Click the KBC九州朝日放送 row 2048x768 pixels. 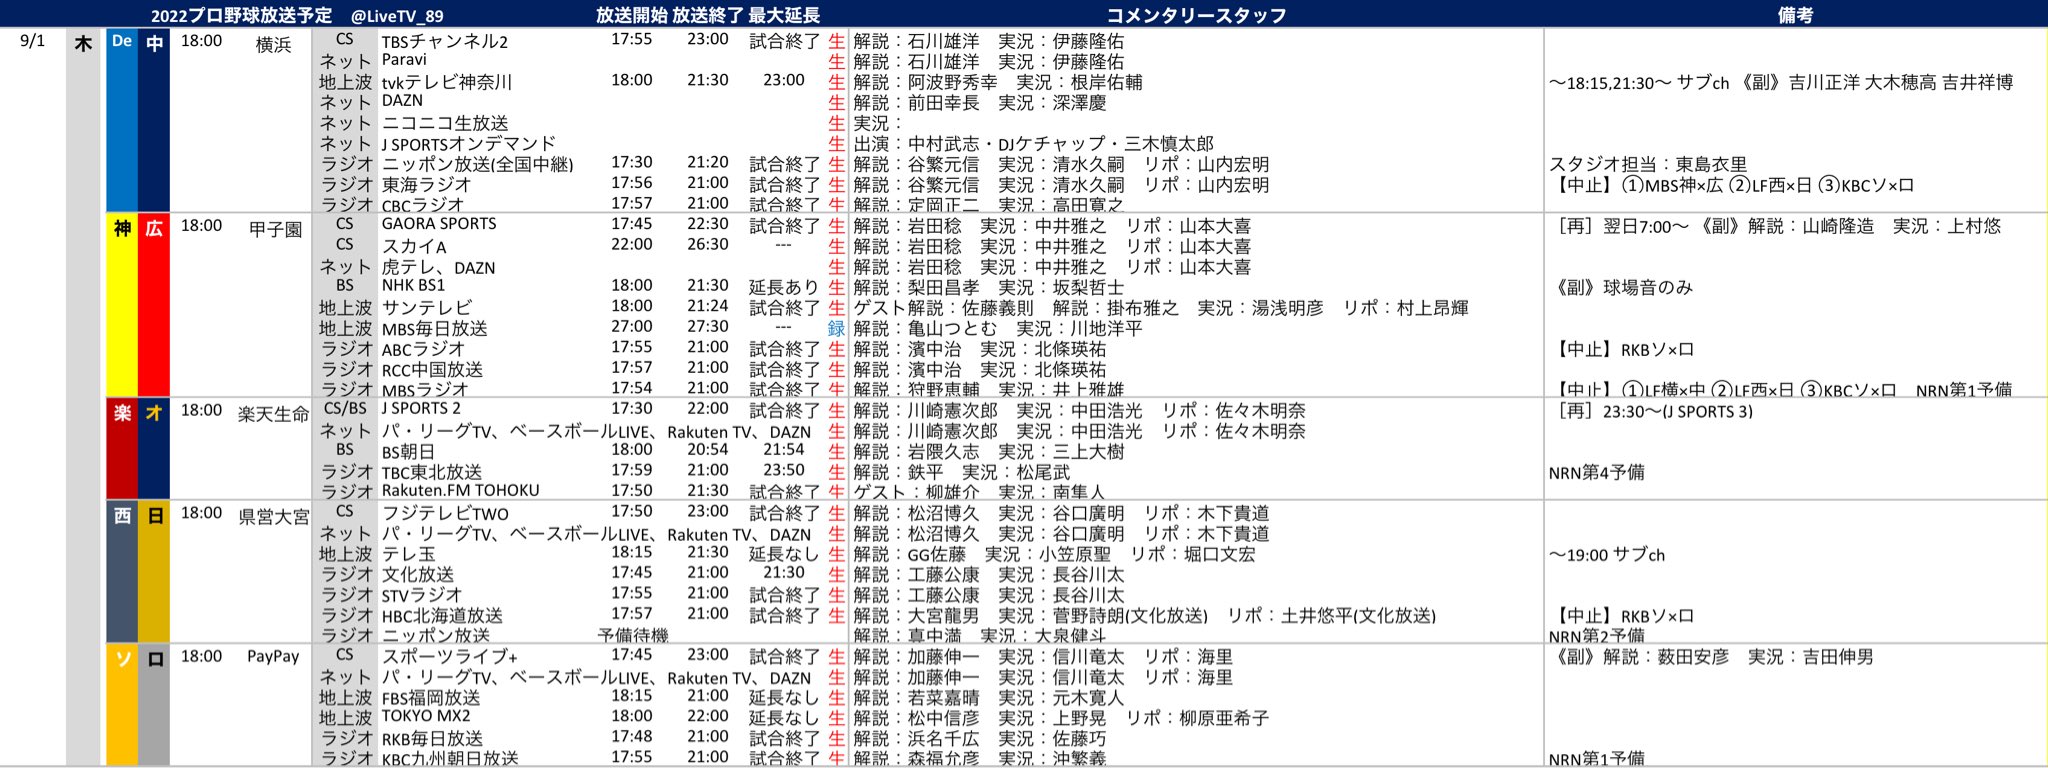coord(450,758)
